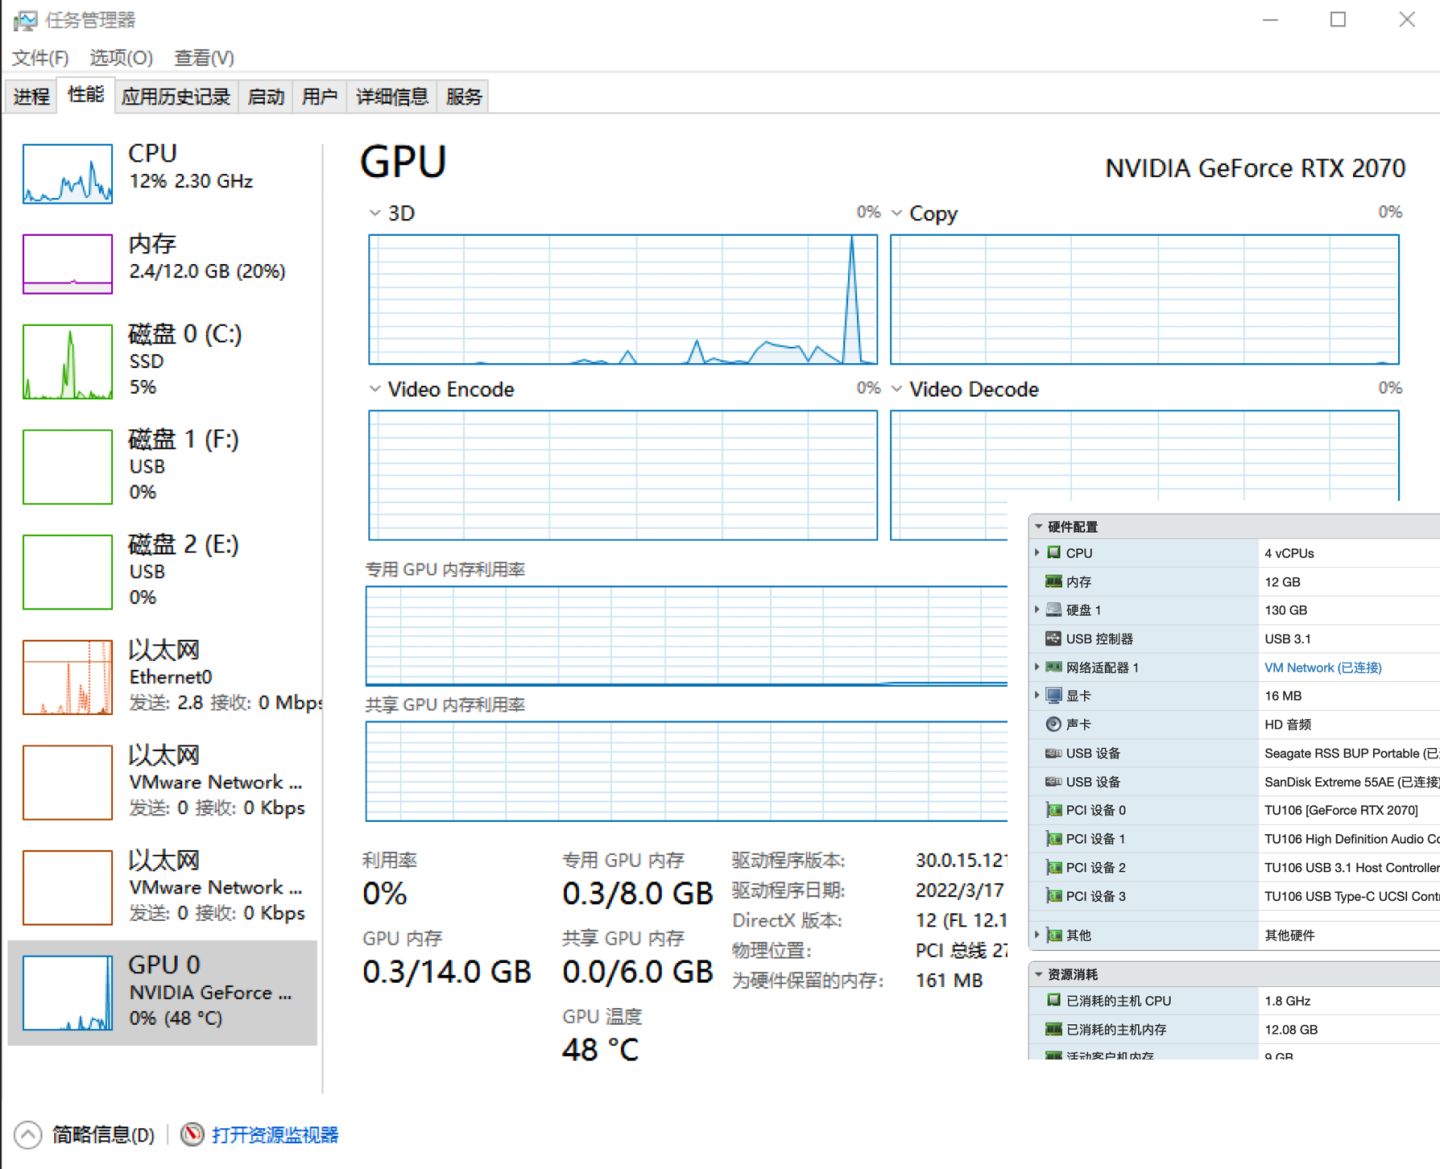The width and height of the screenshot is (1440, 1169).
Task: Select the GPU 0 NVIDIA GeForce entry
Action: pyautogui.click(x=163, y=992)
